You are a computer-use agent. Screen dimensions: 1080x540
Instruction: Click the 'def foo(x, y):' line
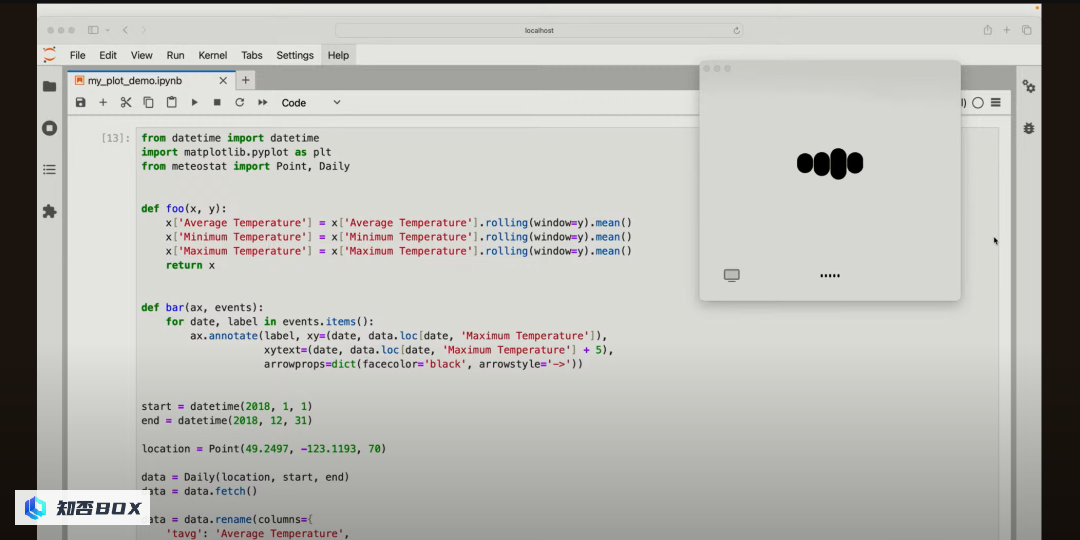tap(184, 209)
